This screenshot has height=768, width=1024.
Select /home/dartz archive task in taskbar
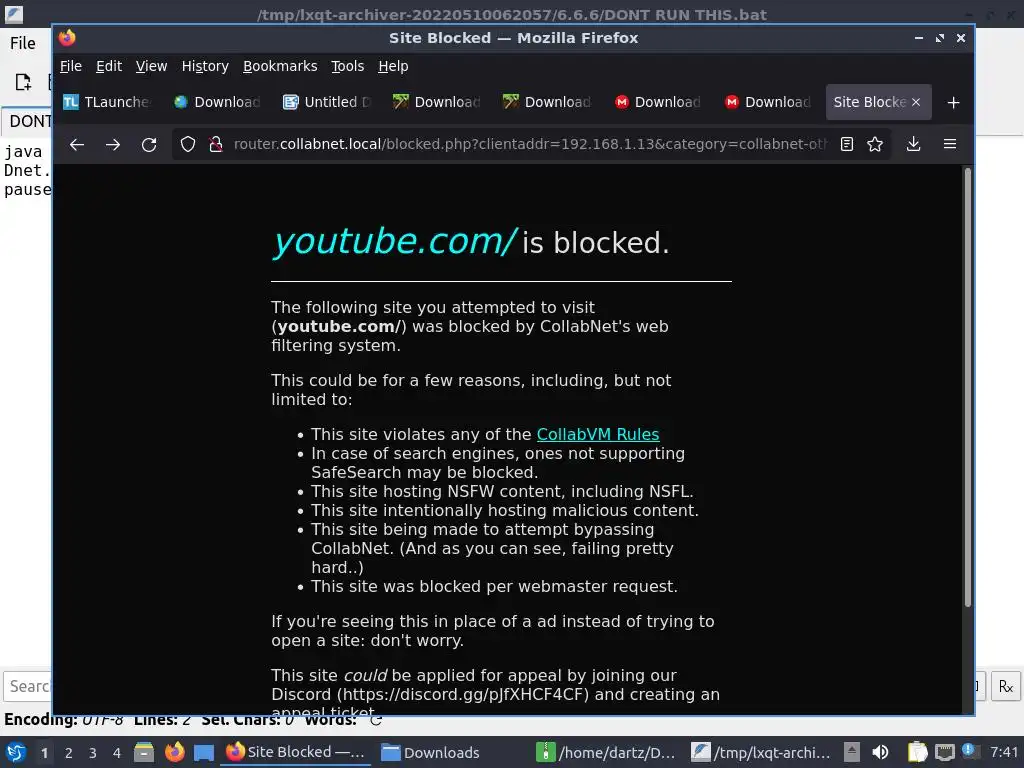click(x=607, y=752)
